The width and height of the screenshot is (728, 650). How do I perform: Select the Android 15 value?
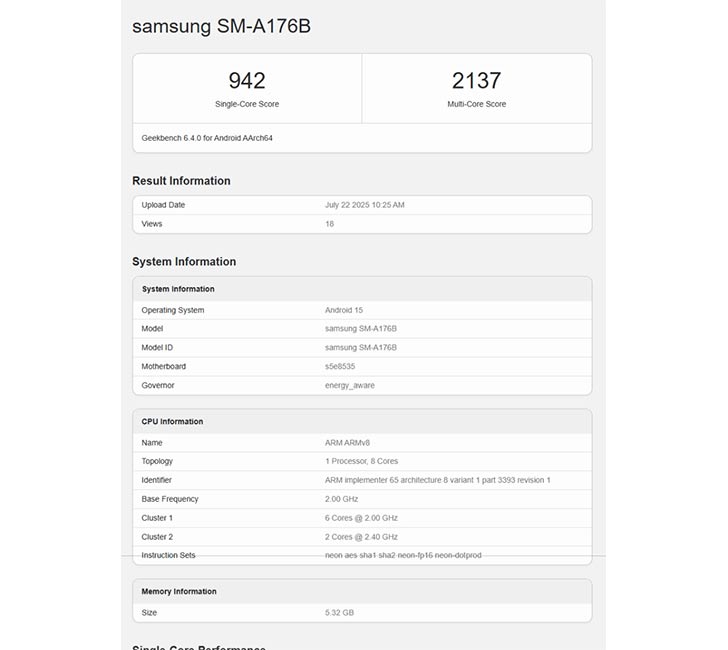coord(344,310)
